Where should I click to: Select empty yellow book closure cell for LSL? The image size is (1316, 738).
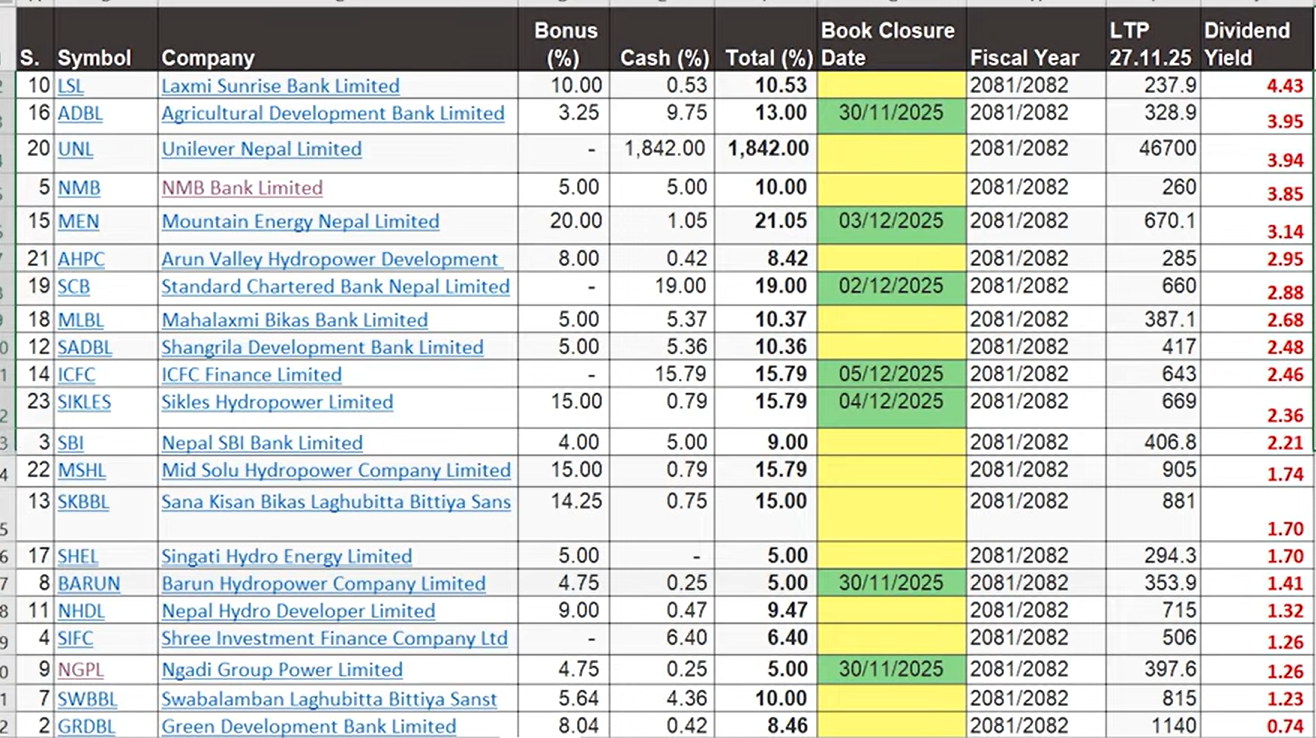coord(891,86)
